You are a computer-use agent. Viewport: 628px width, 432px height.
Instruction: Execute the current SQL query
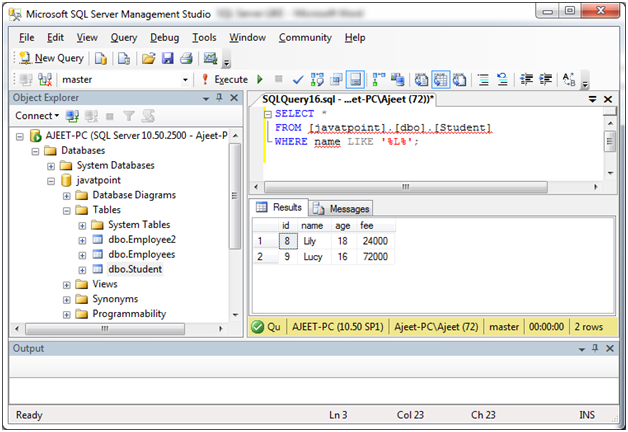point(224,79)
